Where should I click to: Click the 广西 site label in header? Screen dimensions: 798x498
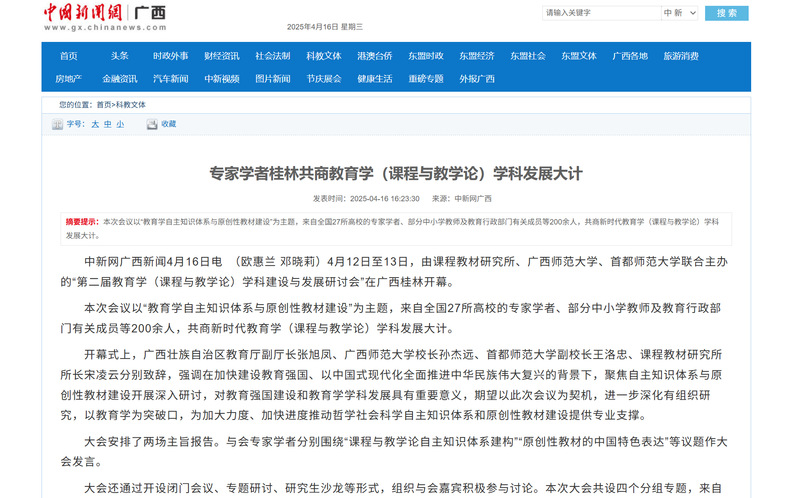(x=150, y=13)
